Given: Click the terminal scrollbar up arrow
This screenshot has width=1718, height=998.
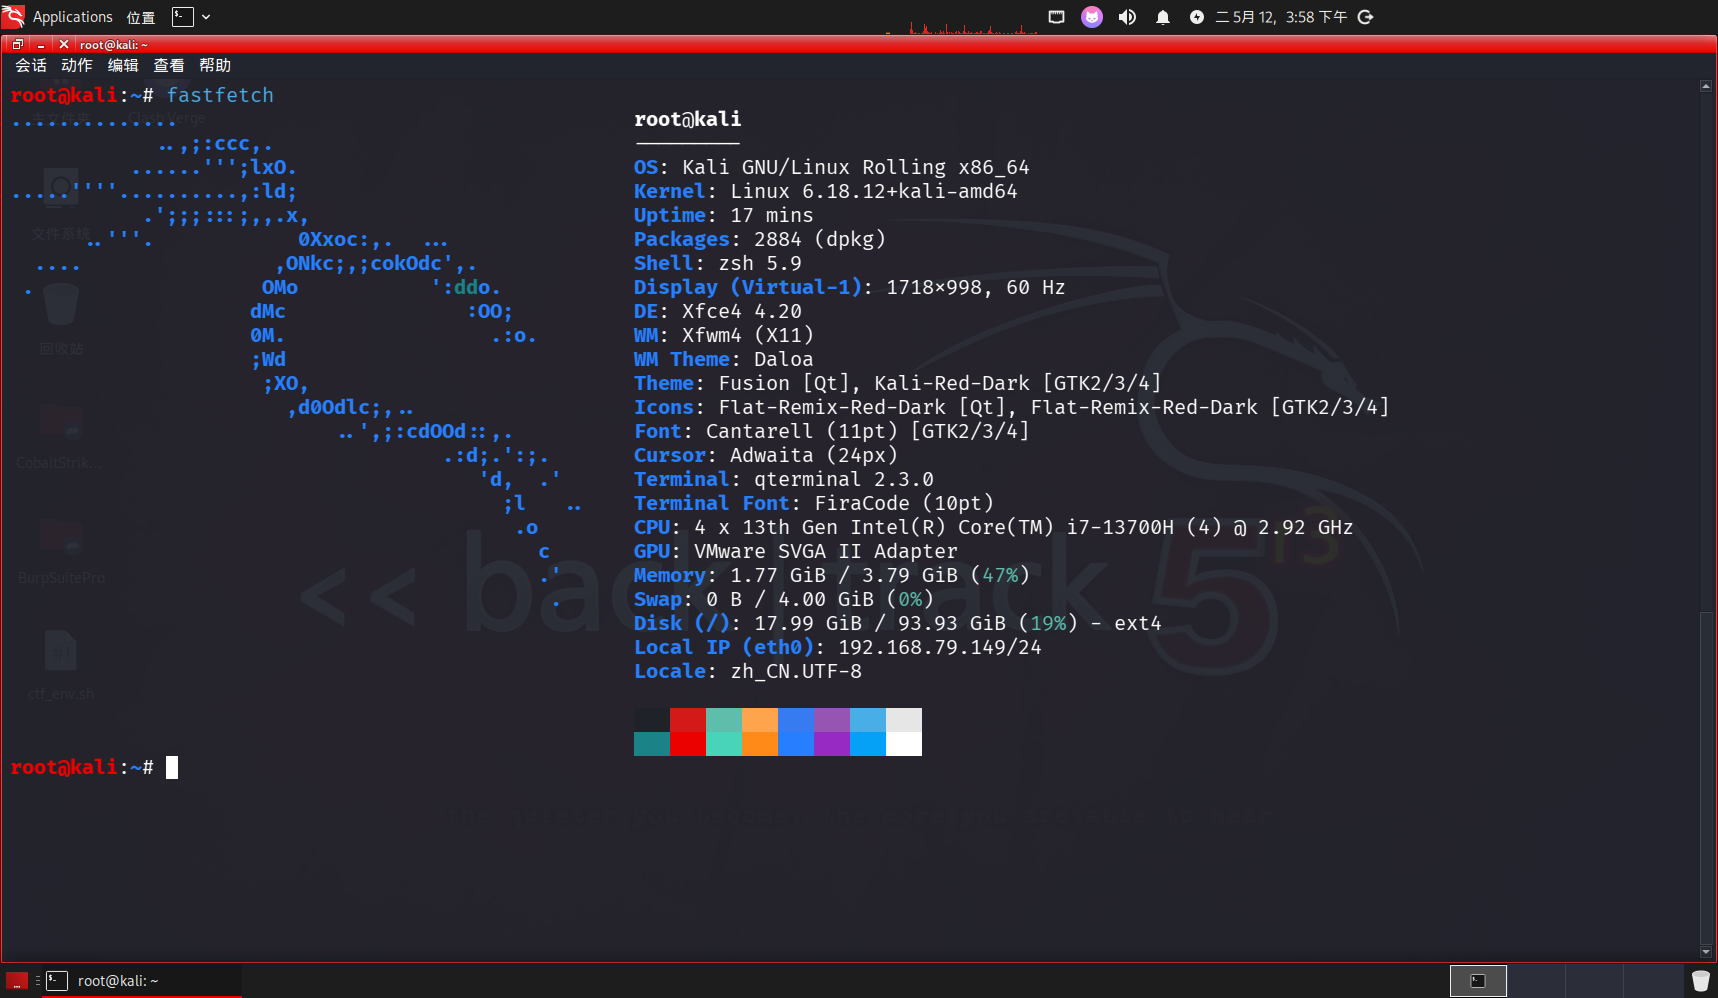Looking at the screenshot, I should click(1706, 86).
